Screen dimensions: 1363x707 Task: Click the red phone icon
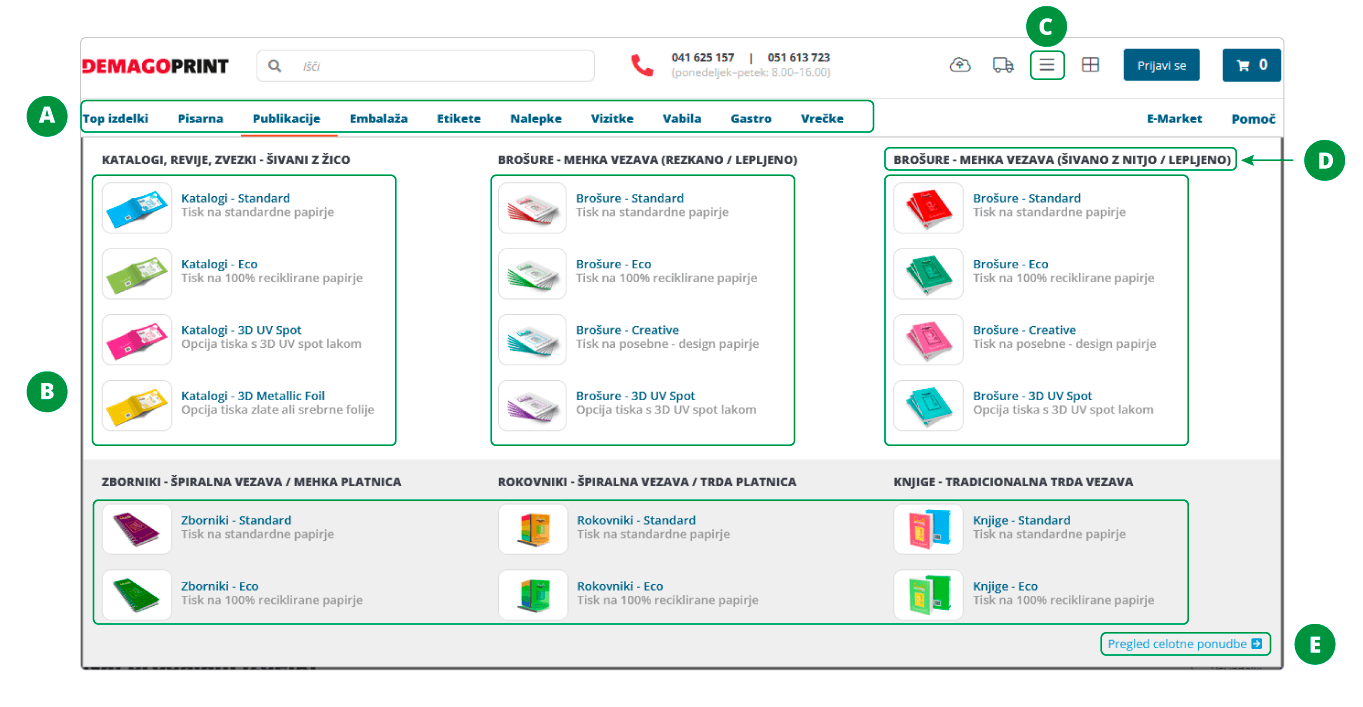641,65
